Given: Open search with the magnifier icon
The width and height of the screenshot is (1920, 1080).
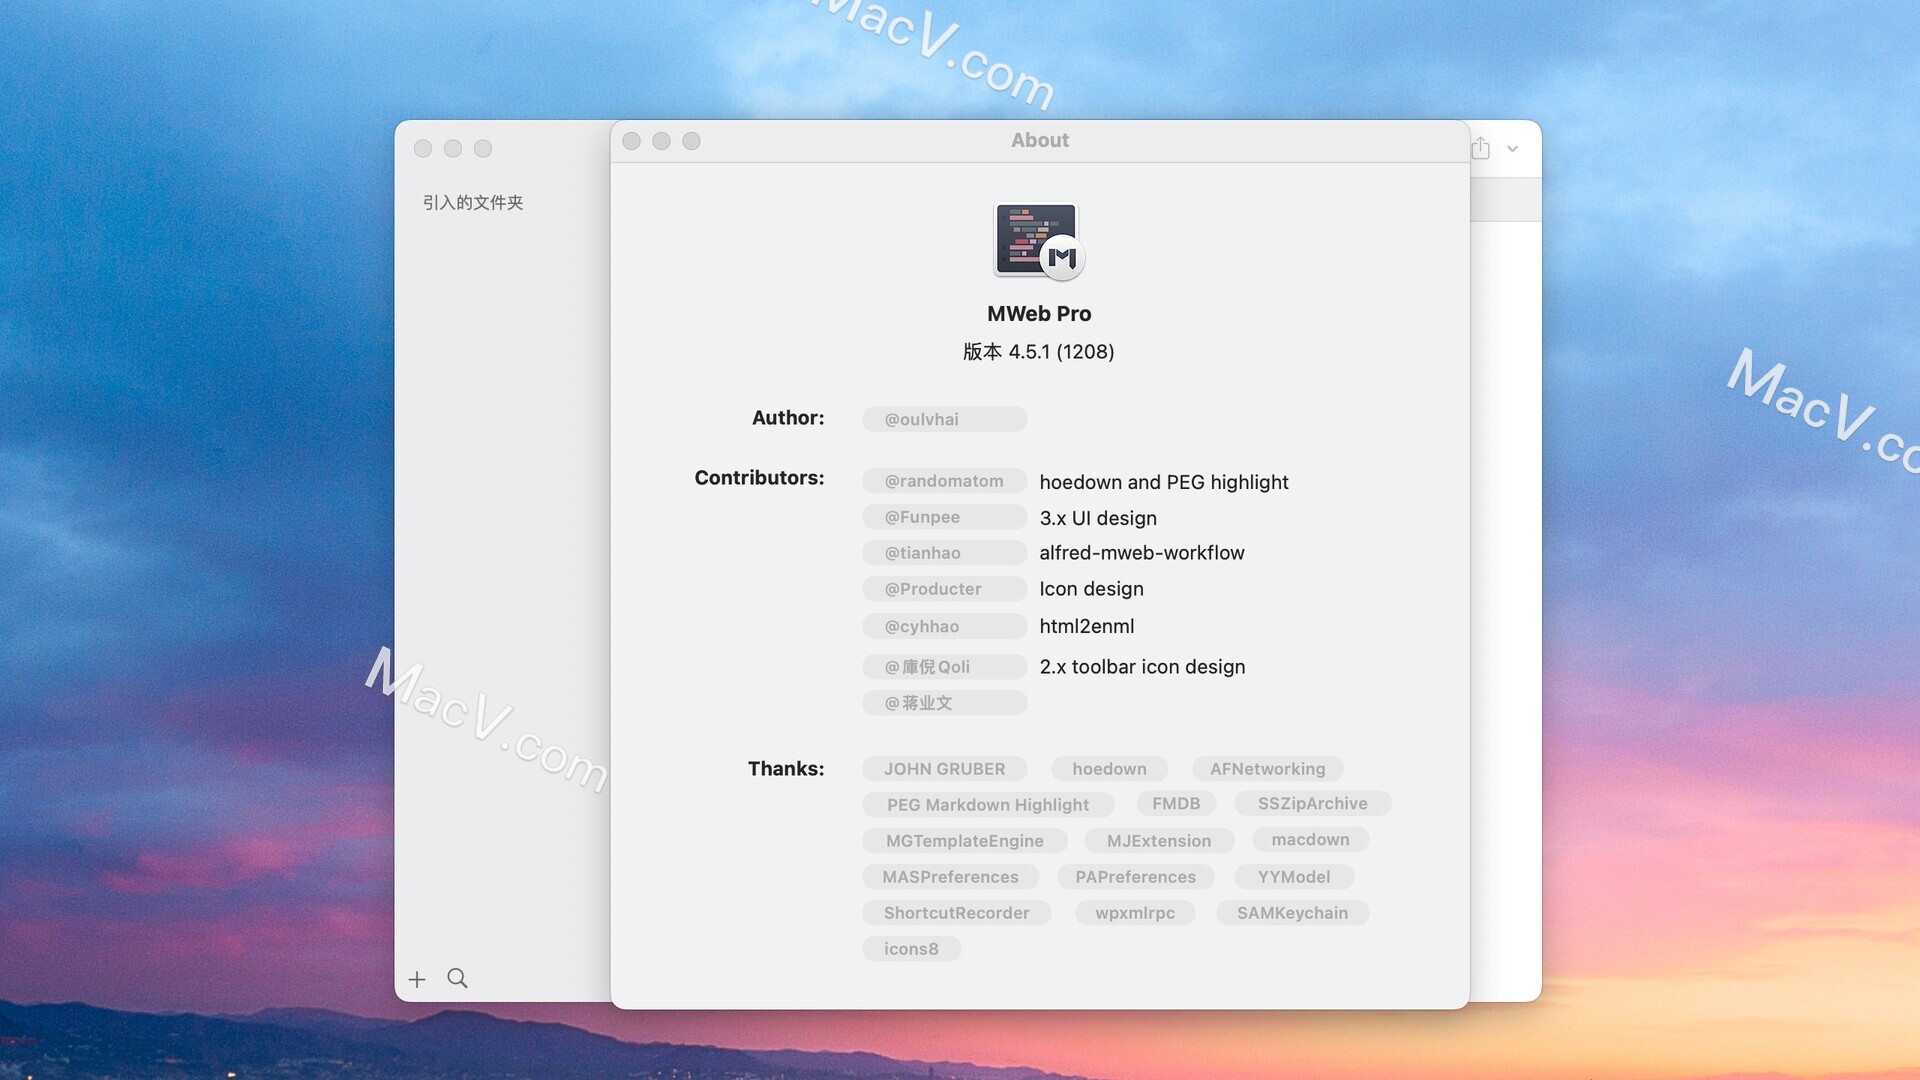Looking at the screenshot, I should 457,978.
